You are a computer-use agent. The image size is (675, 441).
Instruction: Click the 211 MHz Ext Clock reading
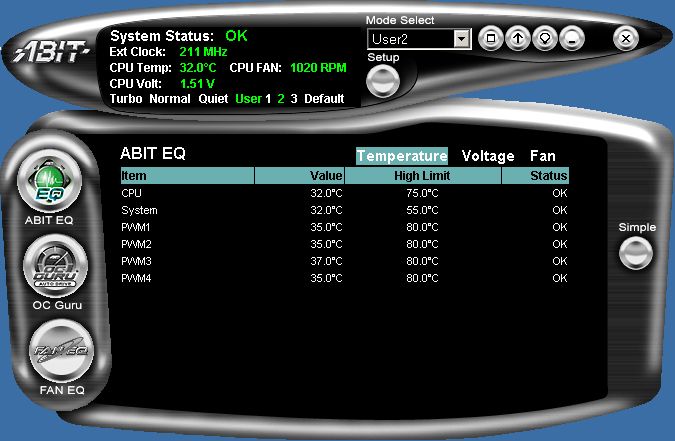click(x=203, y=52)
